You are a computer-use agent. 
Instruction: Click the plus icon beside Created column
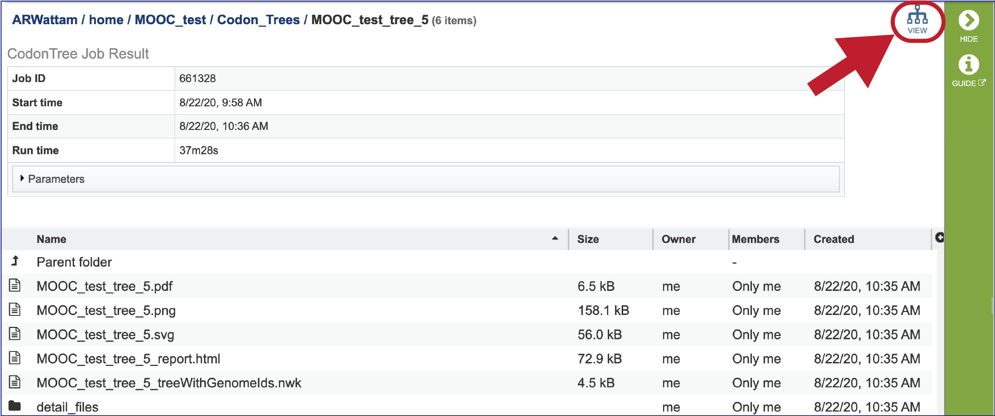point(940,237)
